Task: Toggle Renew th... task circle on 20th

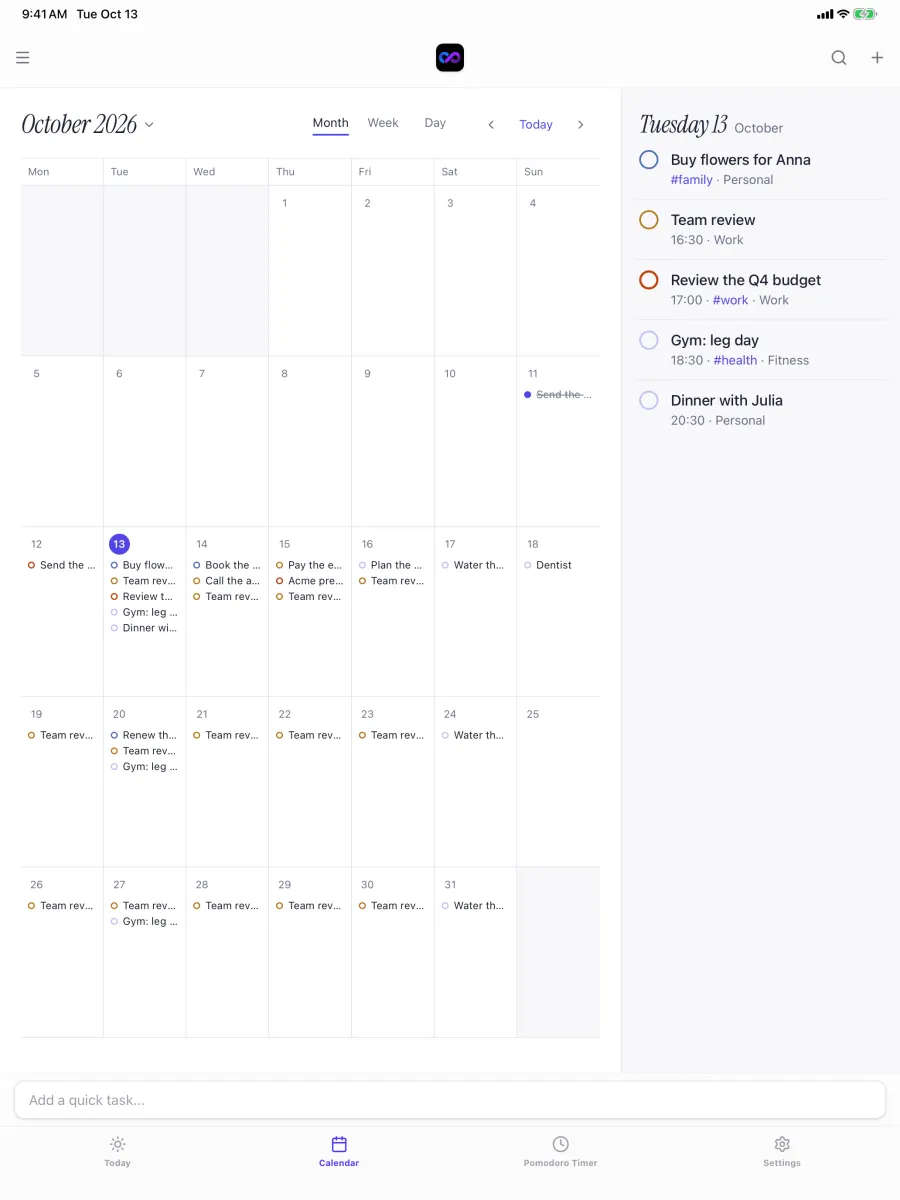Action: point(114,735)
